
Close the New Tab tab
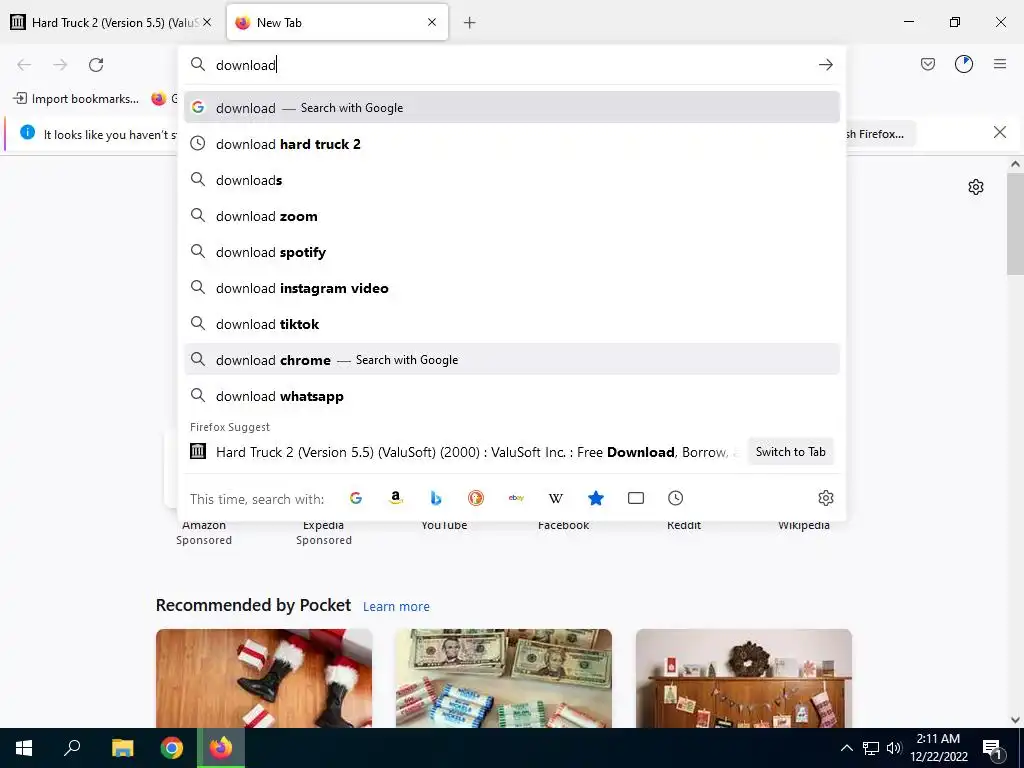432,22
